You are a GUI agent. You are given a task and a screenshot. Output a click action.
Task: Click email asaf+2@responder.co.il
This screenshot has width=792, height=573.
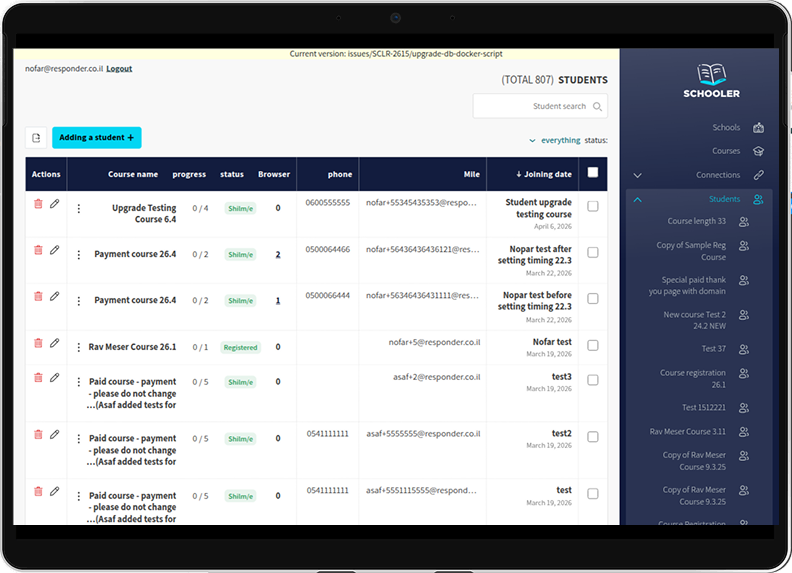pyautogui.click(x=436, y=377)
